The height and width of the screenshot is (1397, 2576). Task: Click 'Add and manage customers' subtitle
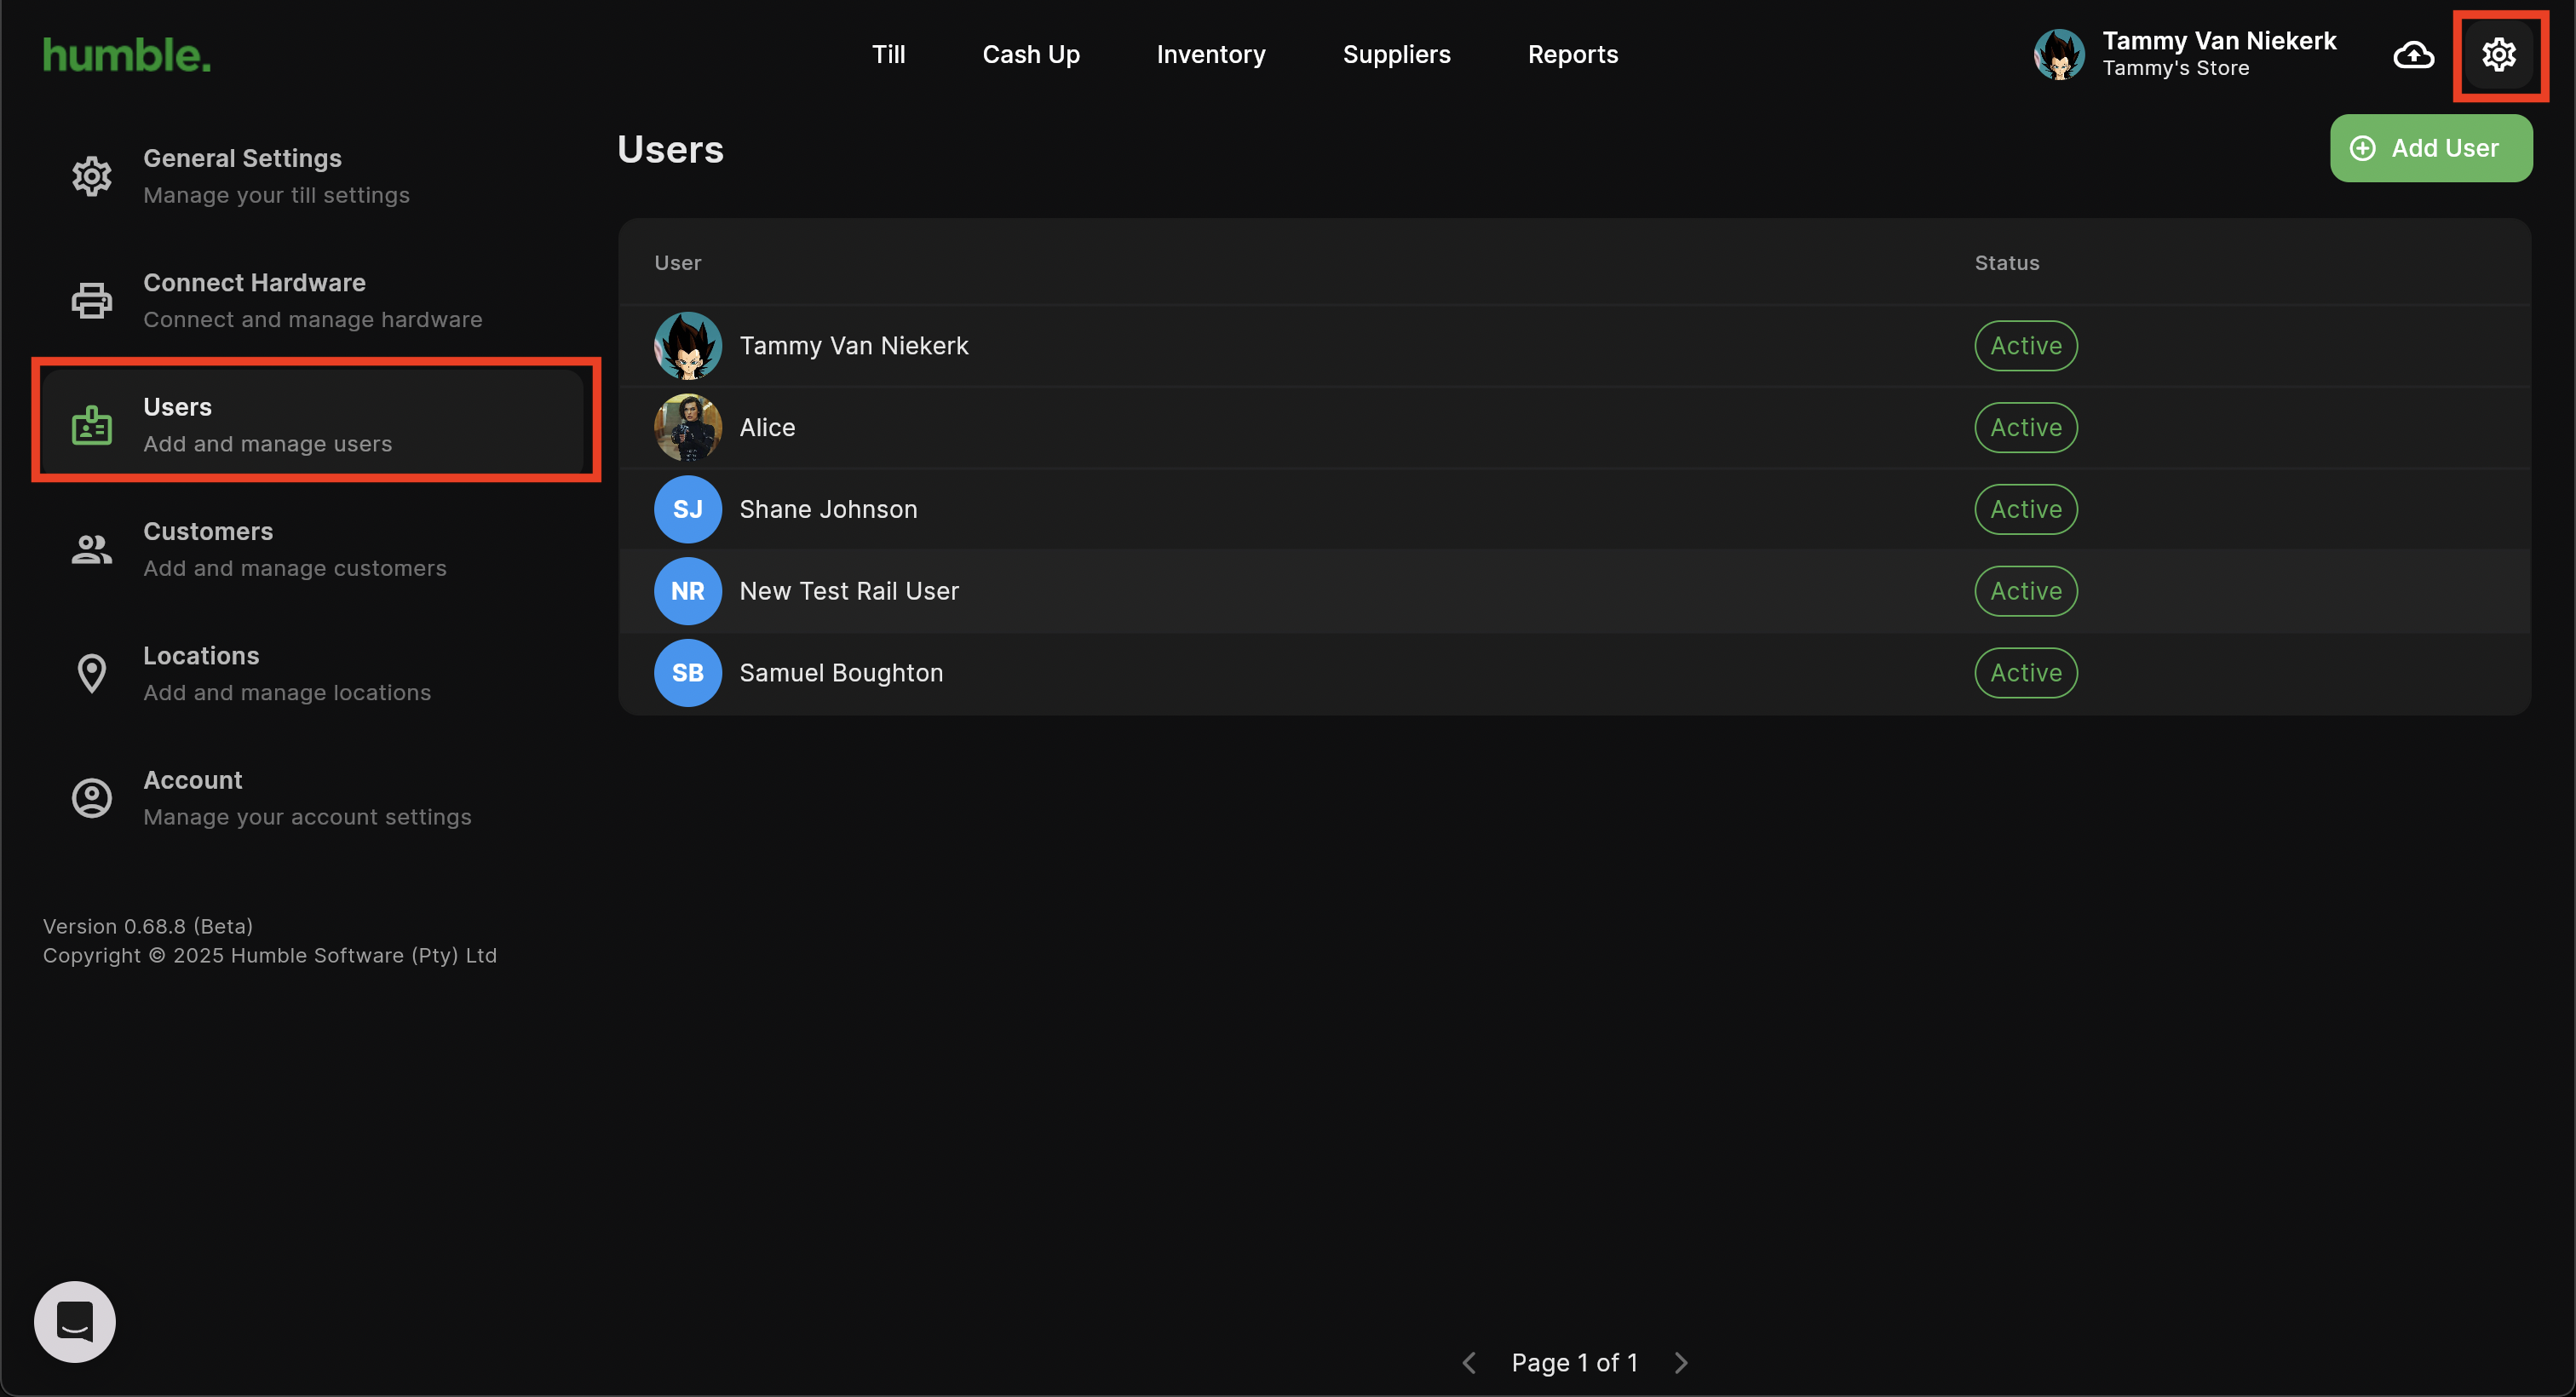pyautogui.click(x=294, y=568)
